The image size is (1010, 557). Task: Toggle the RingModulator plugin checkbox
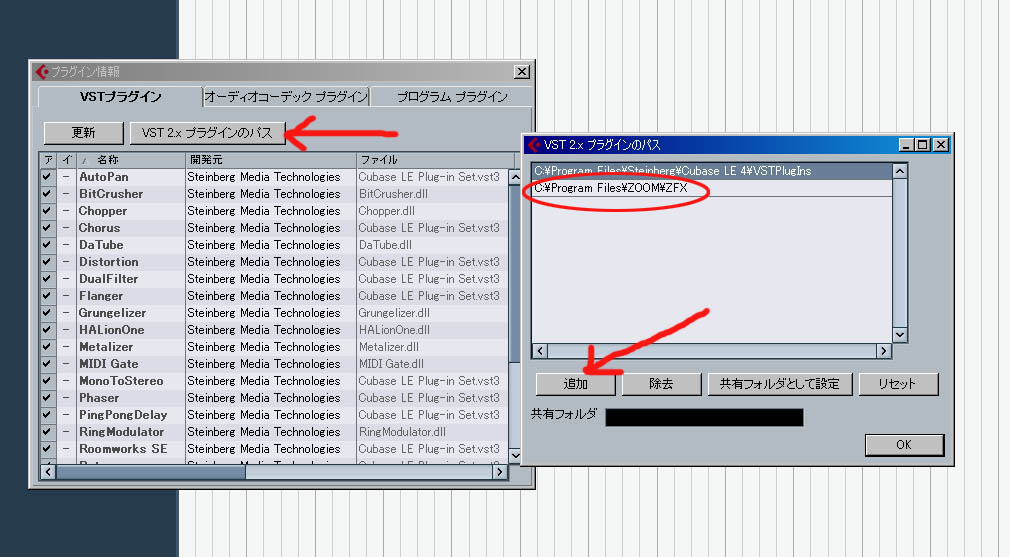(47, 431)
